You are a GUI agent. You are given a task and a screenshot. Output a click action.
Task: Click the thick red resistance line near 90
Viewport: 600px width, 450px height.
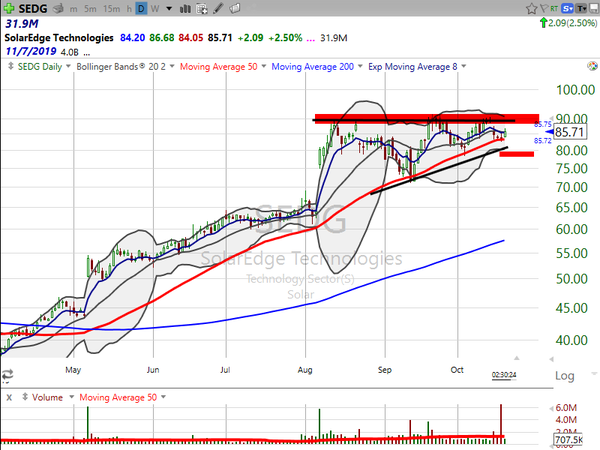(427, 119)
